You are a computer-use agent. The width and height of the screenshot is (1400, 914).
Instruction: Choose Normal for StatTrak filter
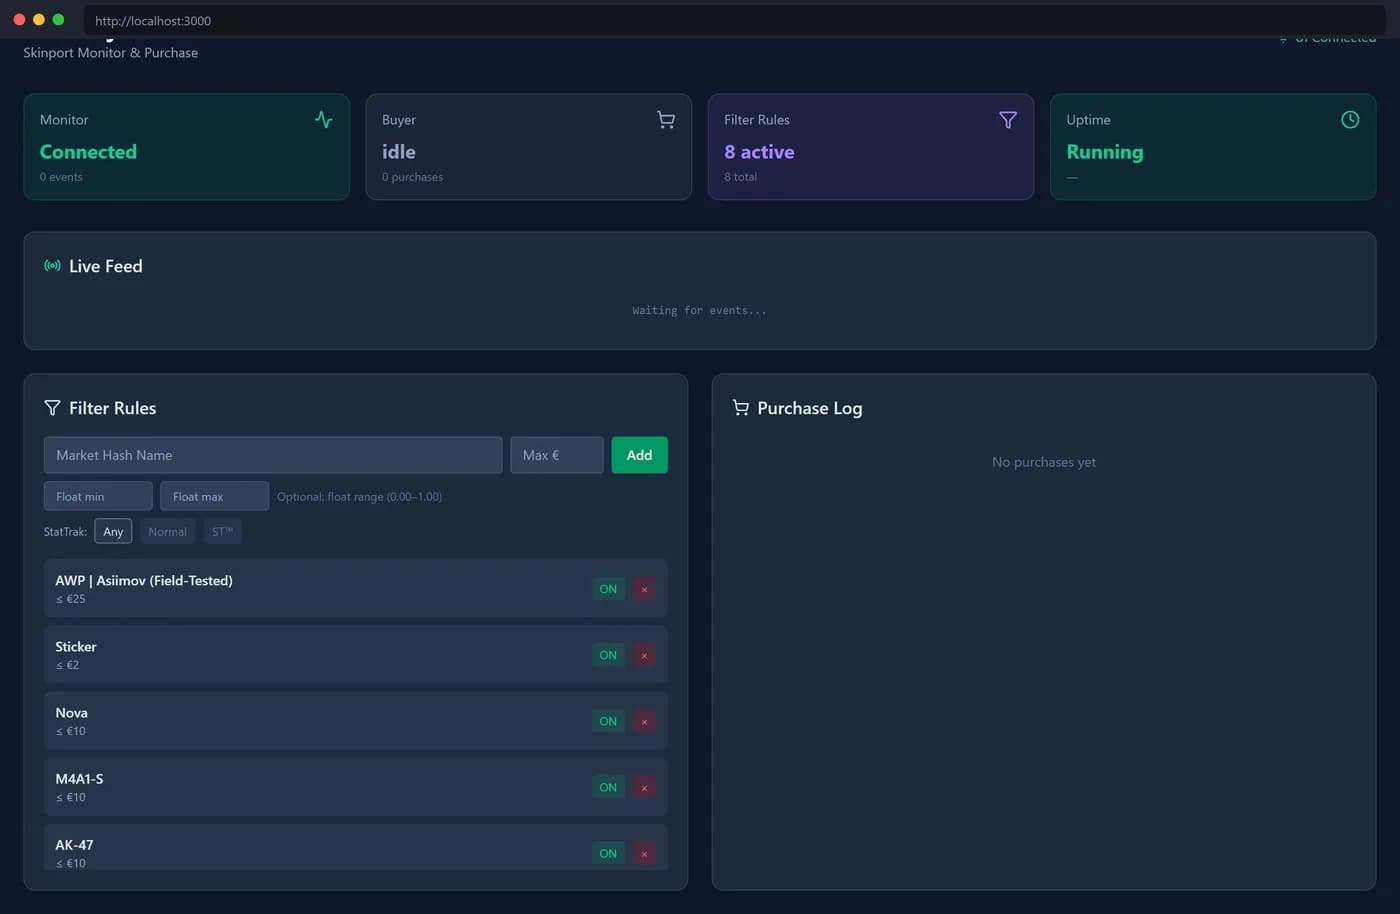tap(167, 531)
